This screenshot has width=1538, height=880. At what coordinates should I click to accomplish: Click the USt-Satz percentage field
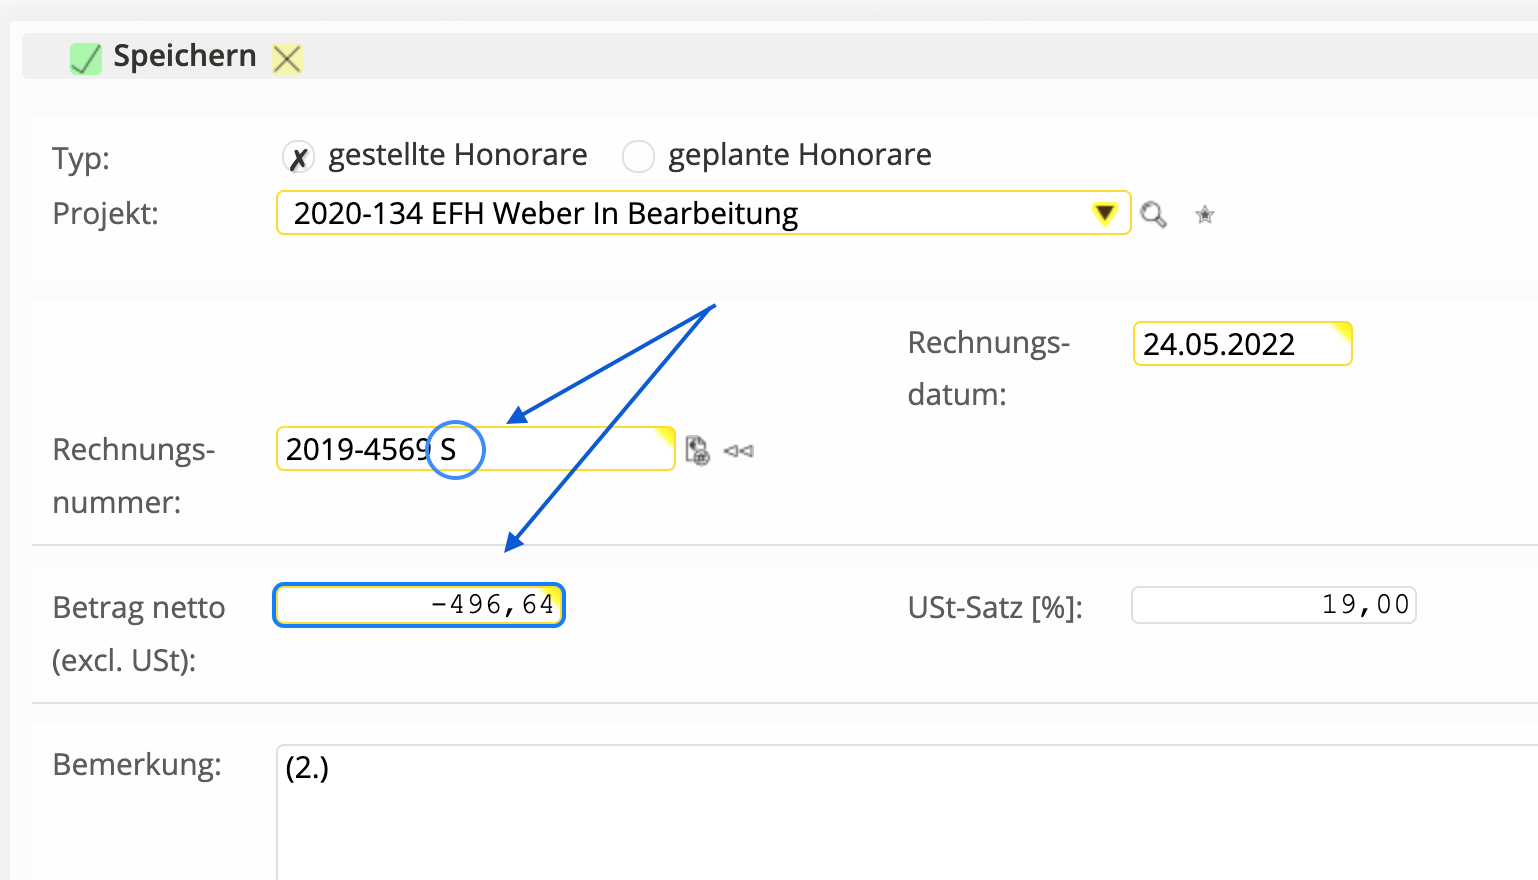click(1272, 605)
